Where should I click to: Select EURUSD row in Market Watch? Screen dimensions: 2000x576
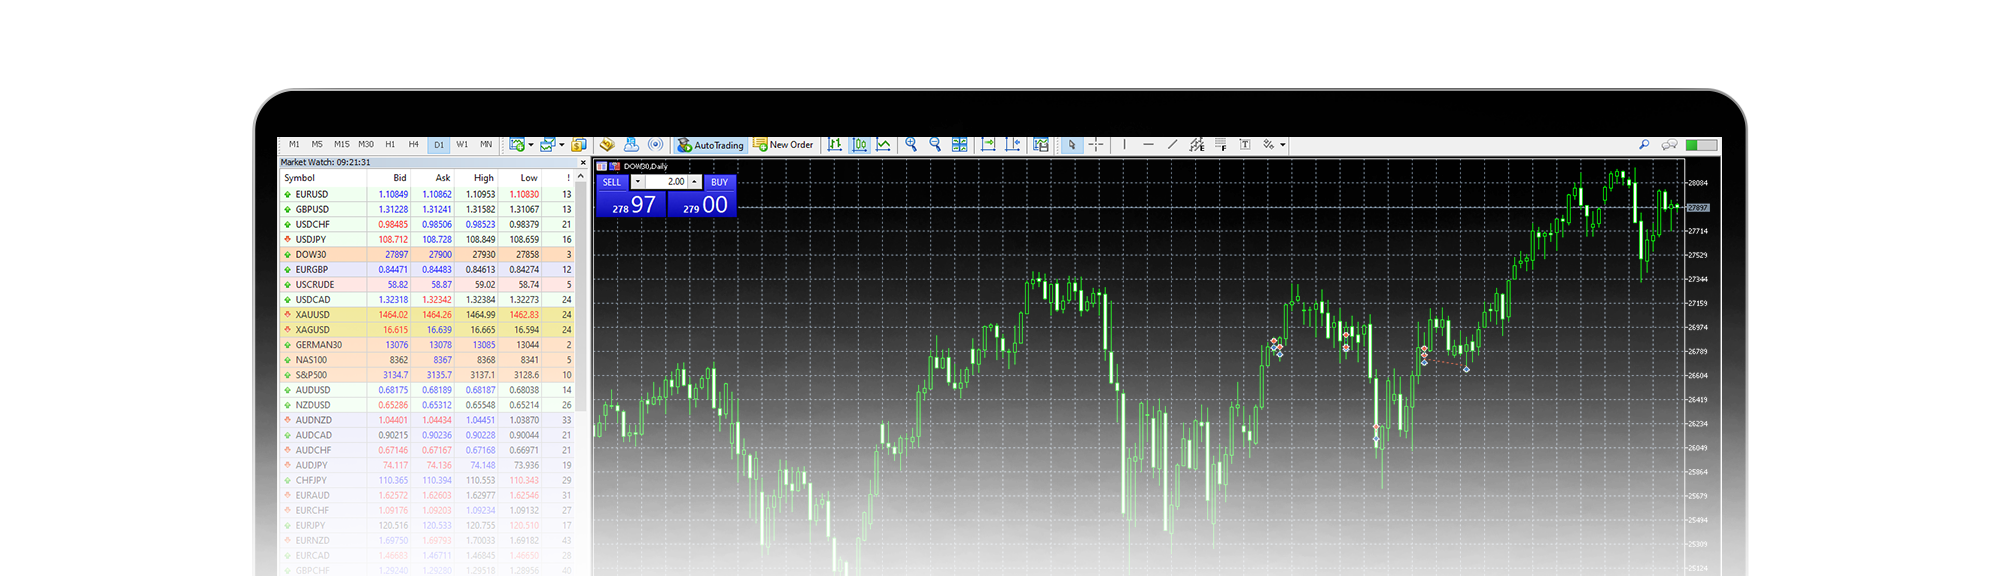428,194
